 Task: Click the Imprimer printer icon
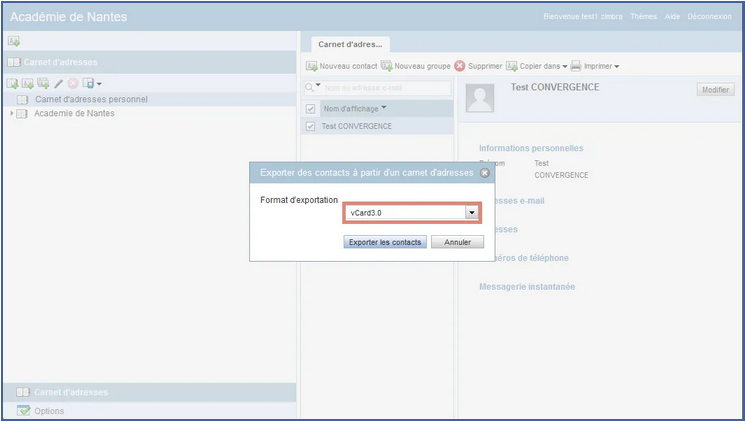point(576,66)
